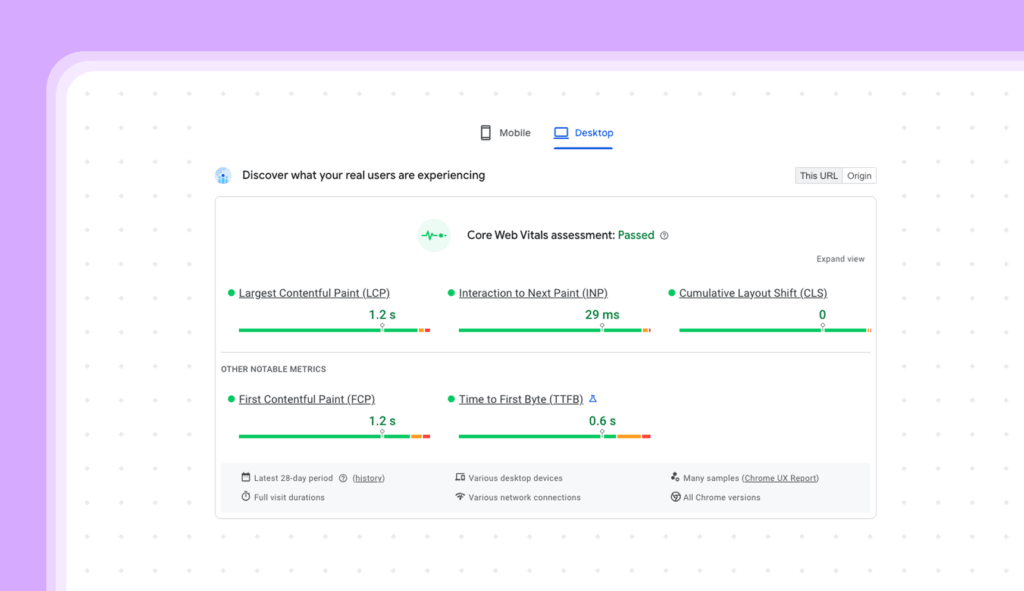Screen dimensions: 1024x591
Task: Open Largest Contentful Paint (LCP) link
Action: 314,293
